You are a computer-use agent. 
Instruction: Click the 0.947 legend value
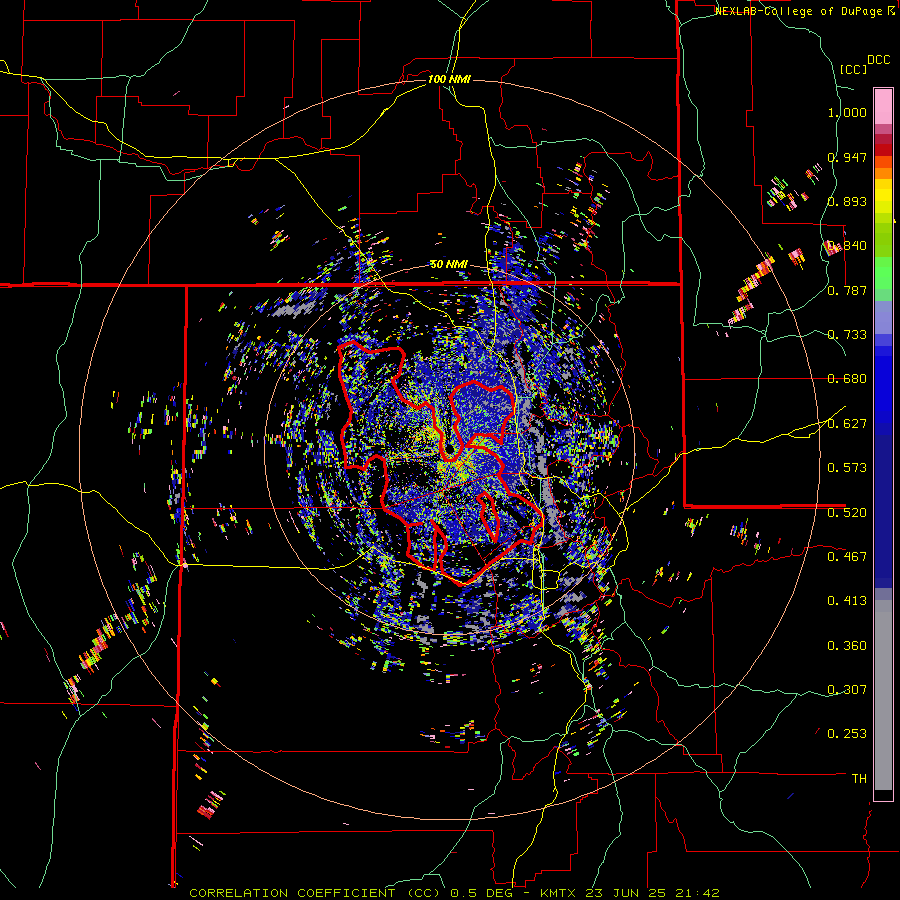point(847,157)
